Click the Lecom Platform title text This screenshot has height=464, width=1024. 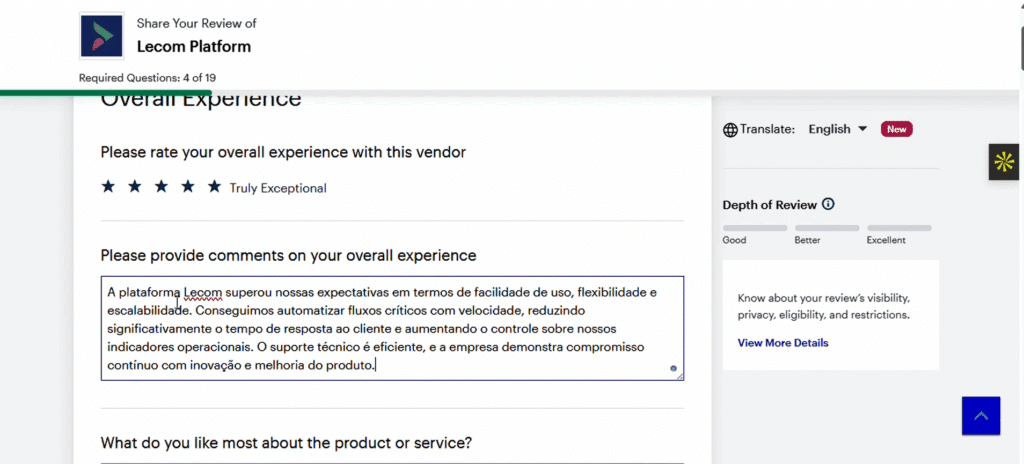click(x=194, y=46)
